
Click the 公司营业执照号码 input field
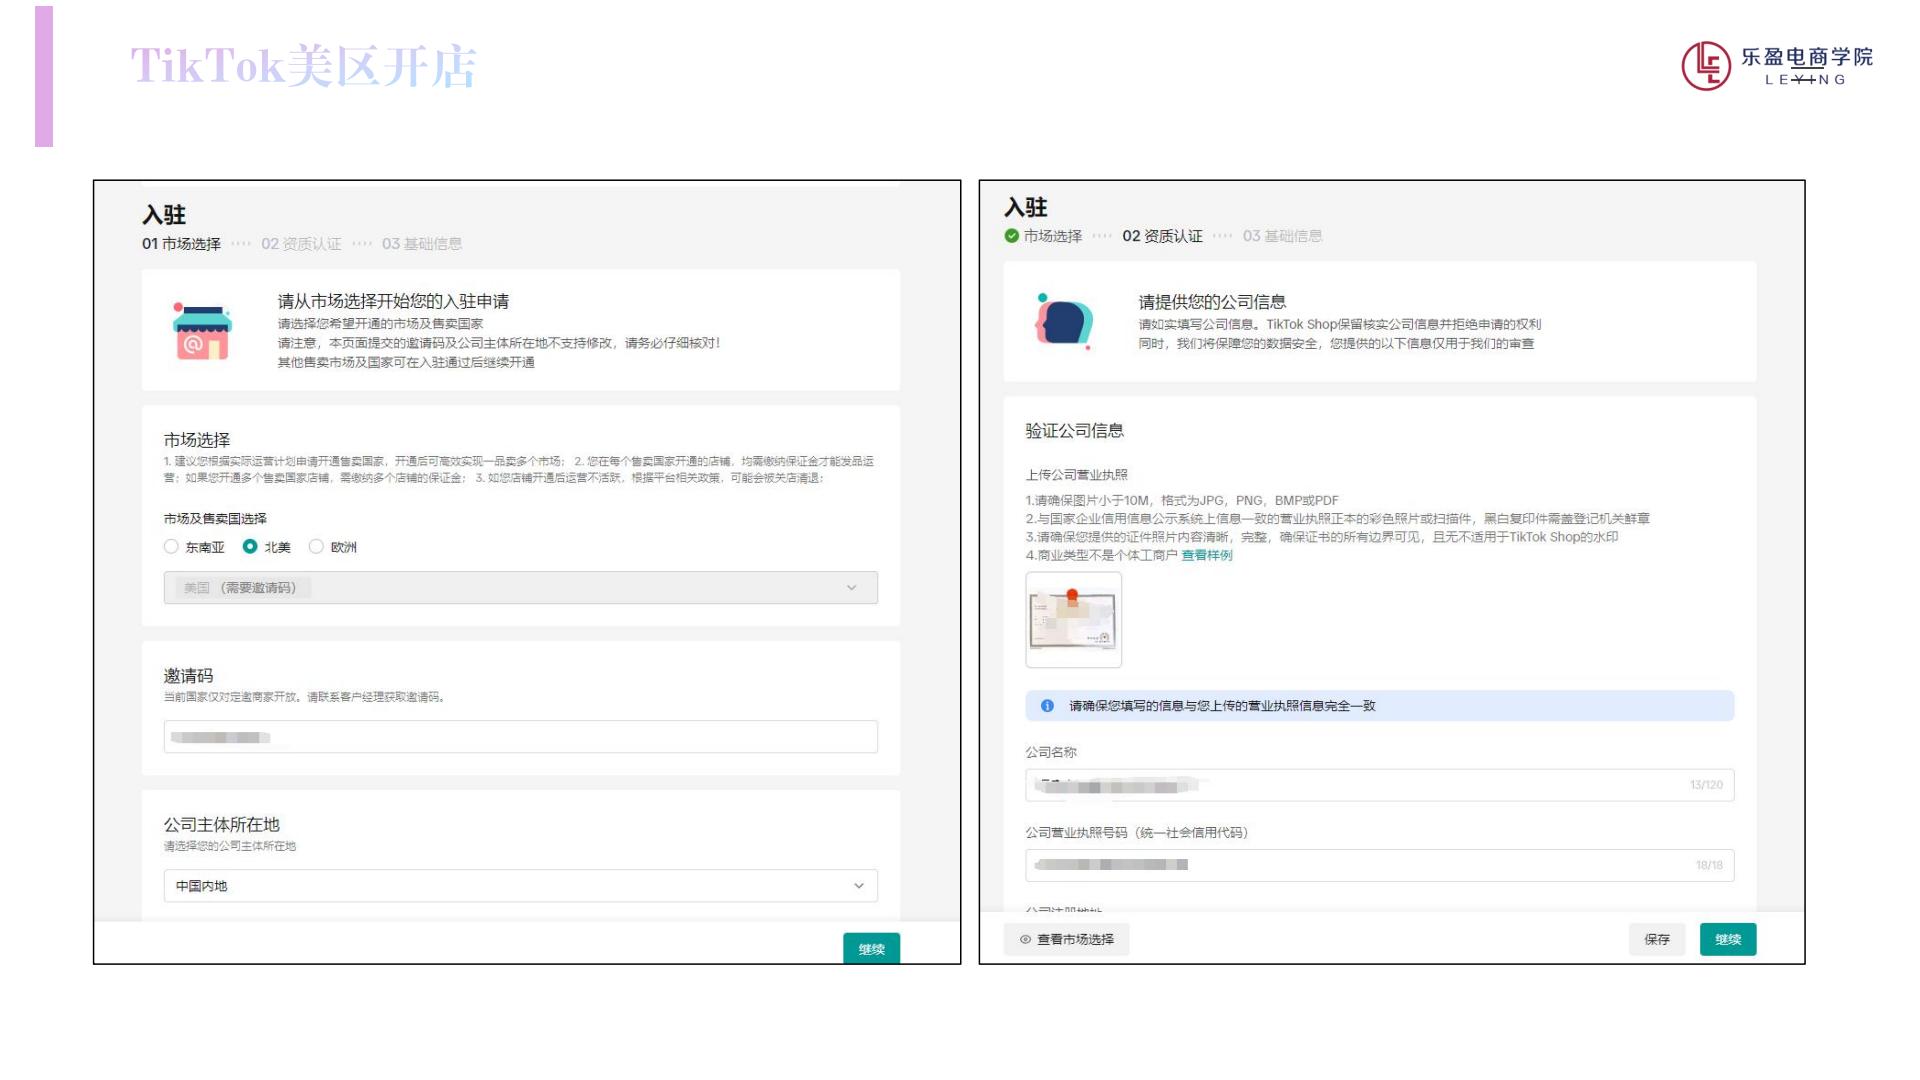coord(1379,865)
